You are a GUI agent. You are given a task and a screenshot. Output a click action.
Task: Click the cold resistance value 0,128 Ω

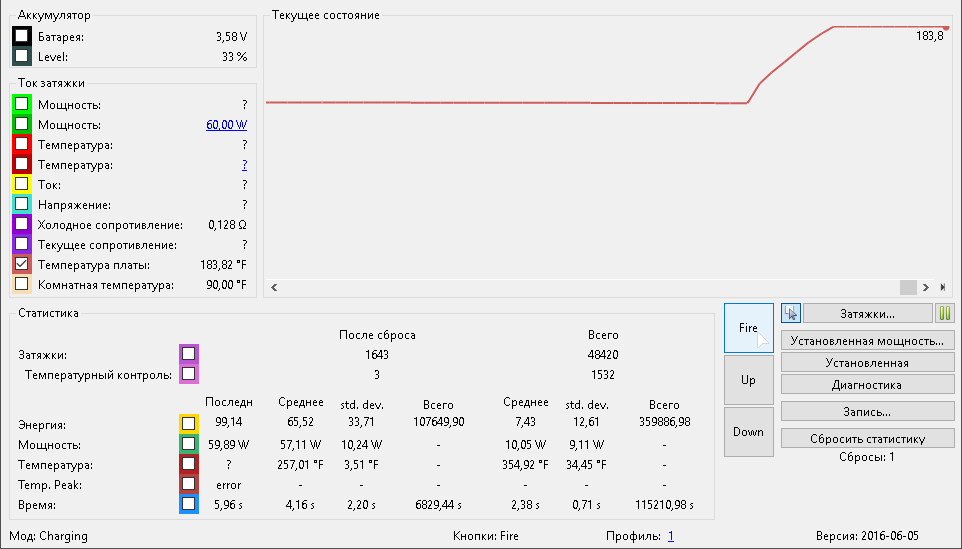pyautogui.click(x=227, y=225)
